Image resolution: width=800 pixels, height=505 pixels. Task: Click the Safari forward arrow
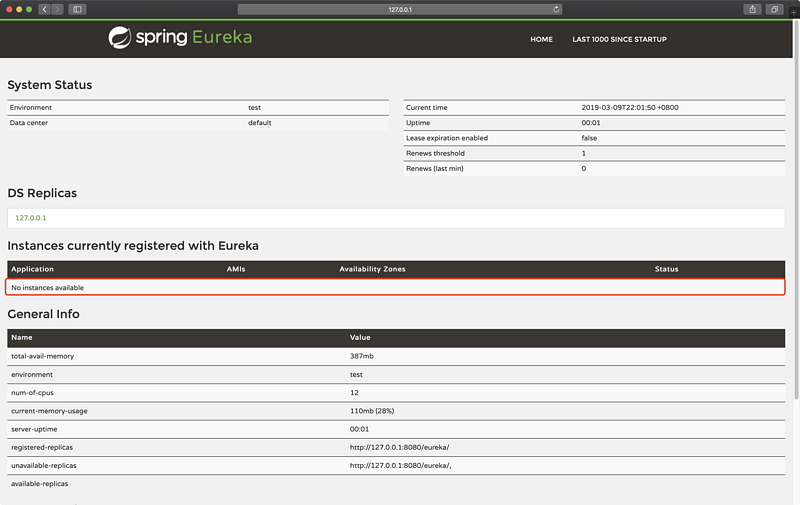[57, 9]
